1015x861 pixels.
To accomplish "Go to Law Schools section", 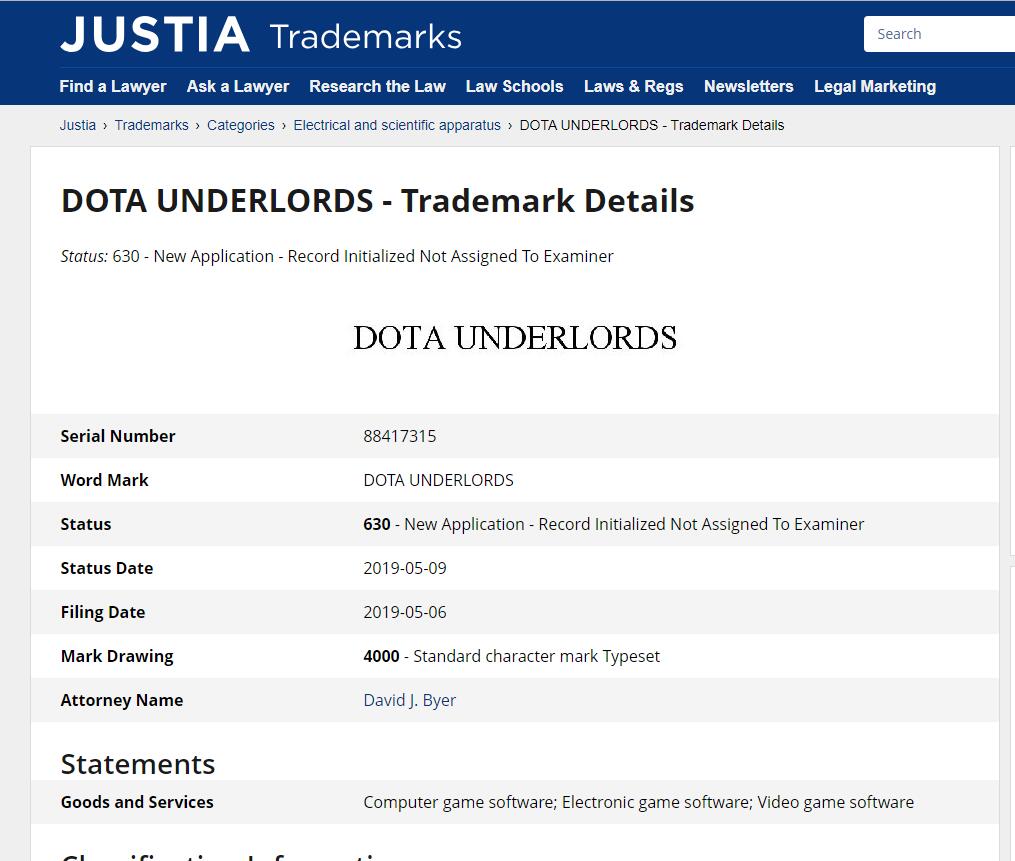I will pyautogui.click(x=515, y=86).
